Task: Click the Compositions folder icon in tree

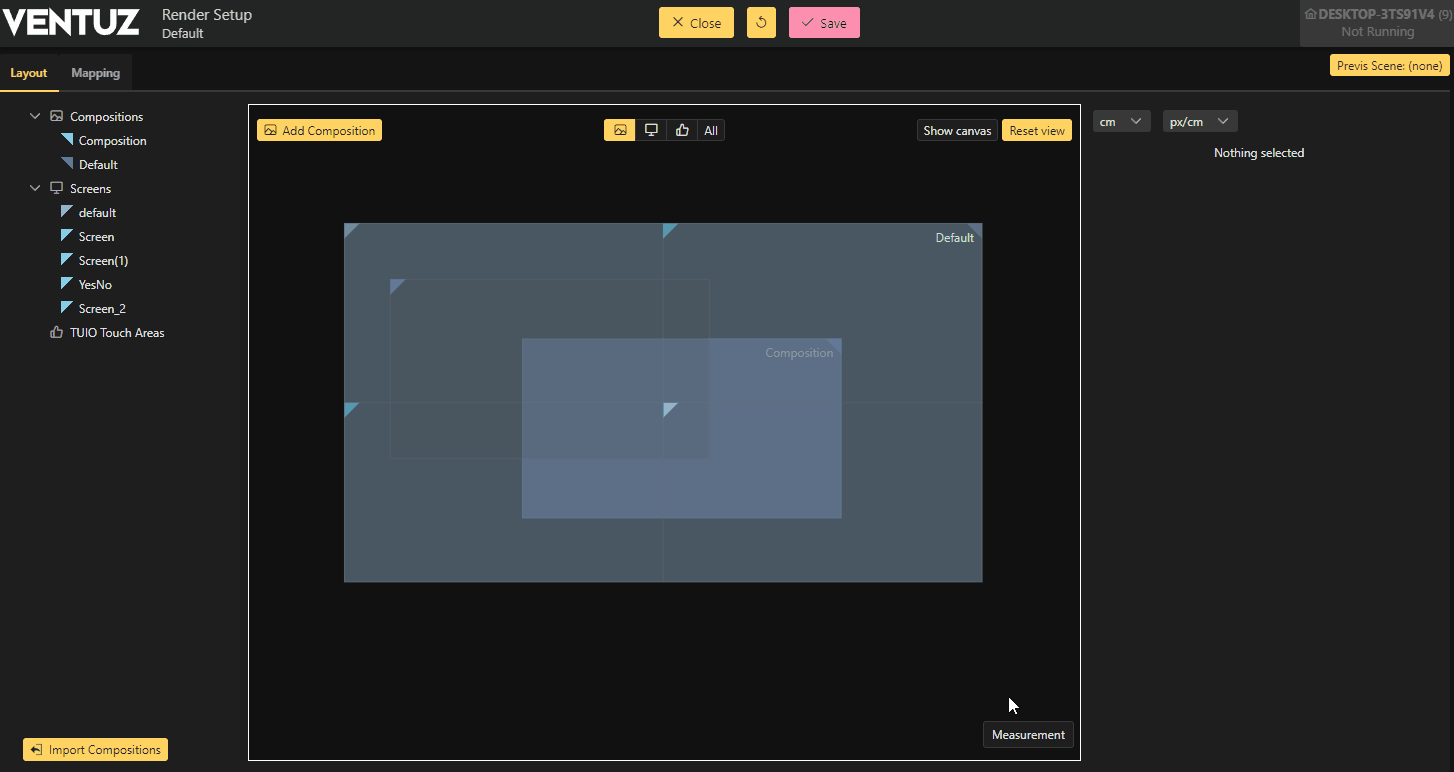Action: (x=57, y=117)
